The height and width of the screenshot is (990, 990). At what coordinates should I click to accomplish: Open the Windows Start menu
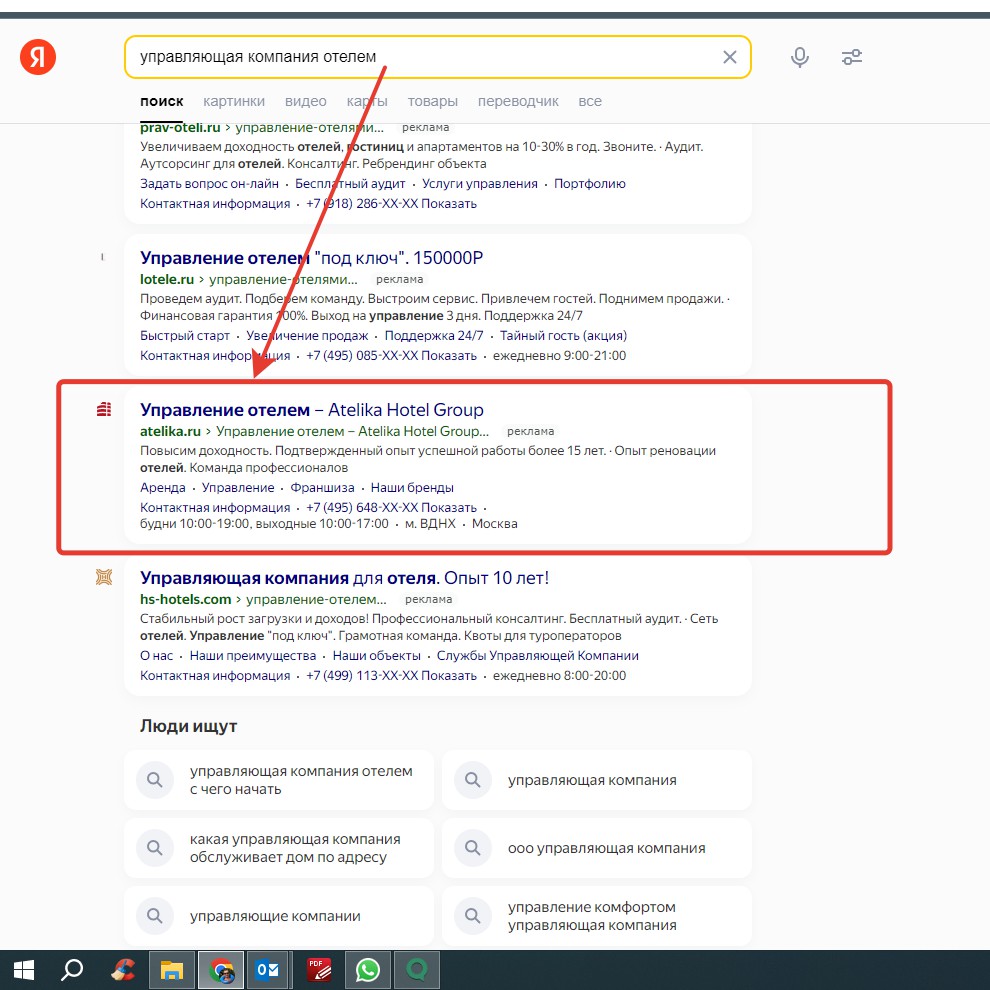click(23, 970)
